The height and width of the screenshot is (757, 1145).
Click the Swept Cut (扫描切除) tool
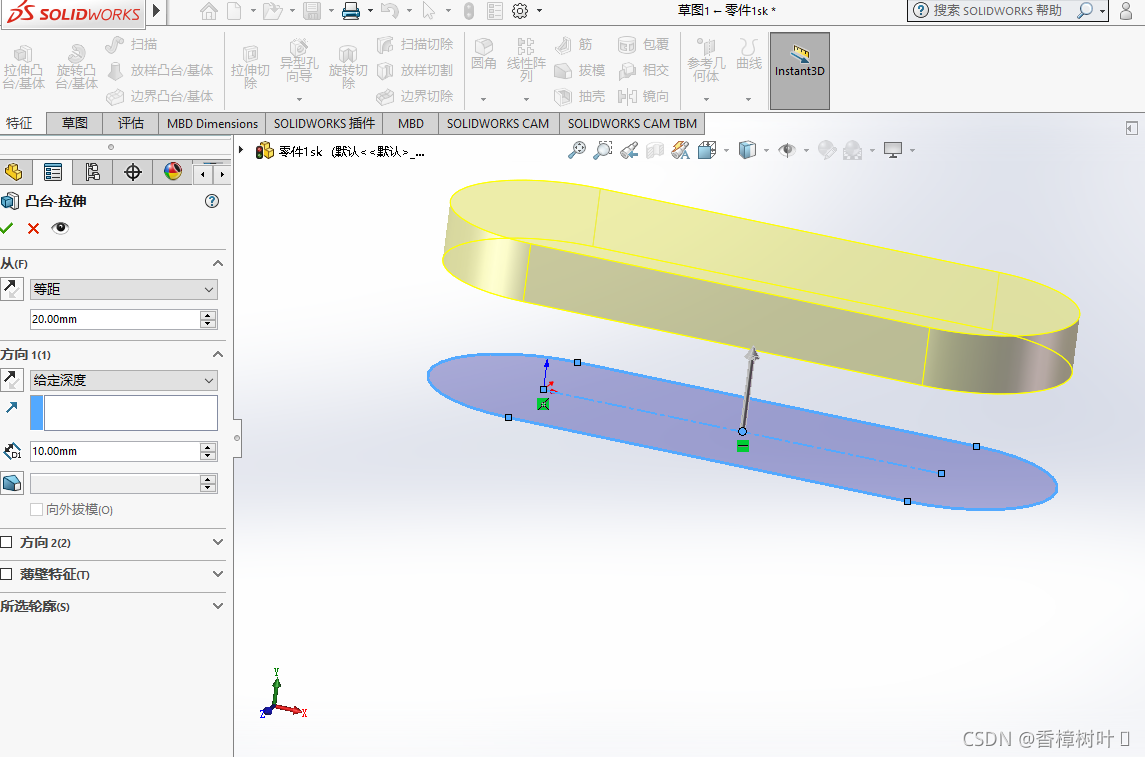click(x=415, y=45)
